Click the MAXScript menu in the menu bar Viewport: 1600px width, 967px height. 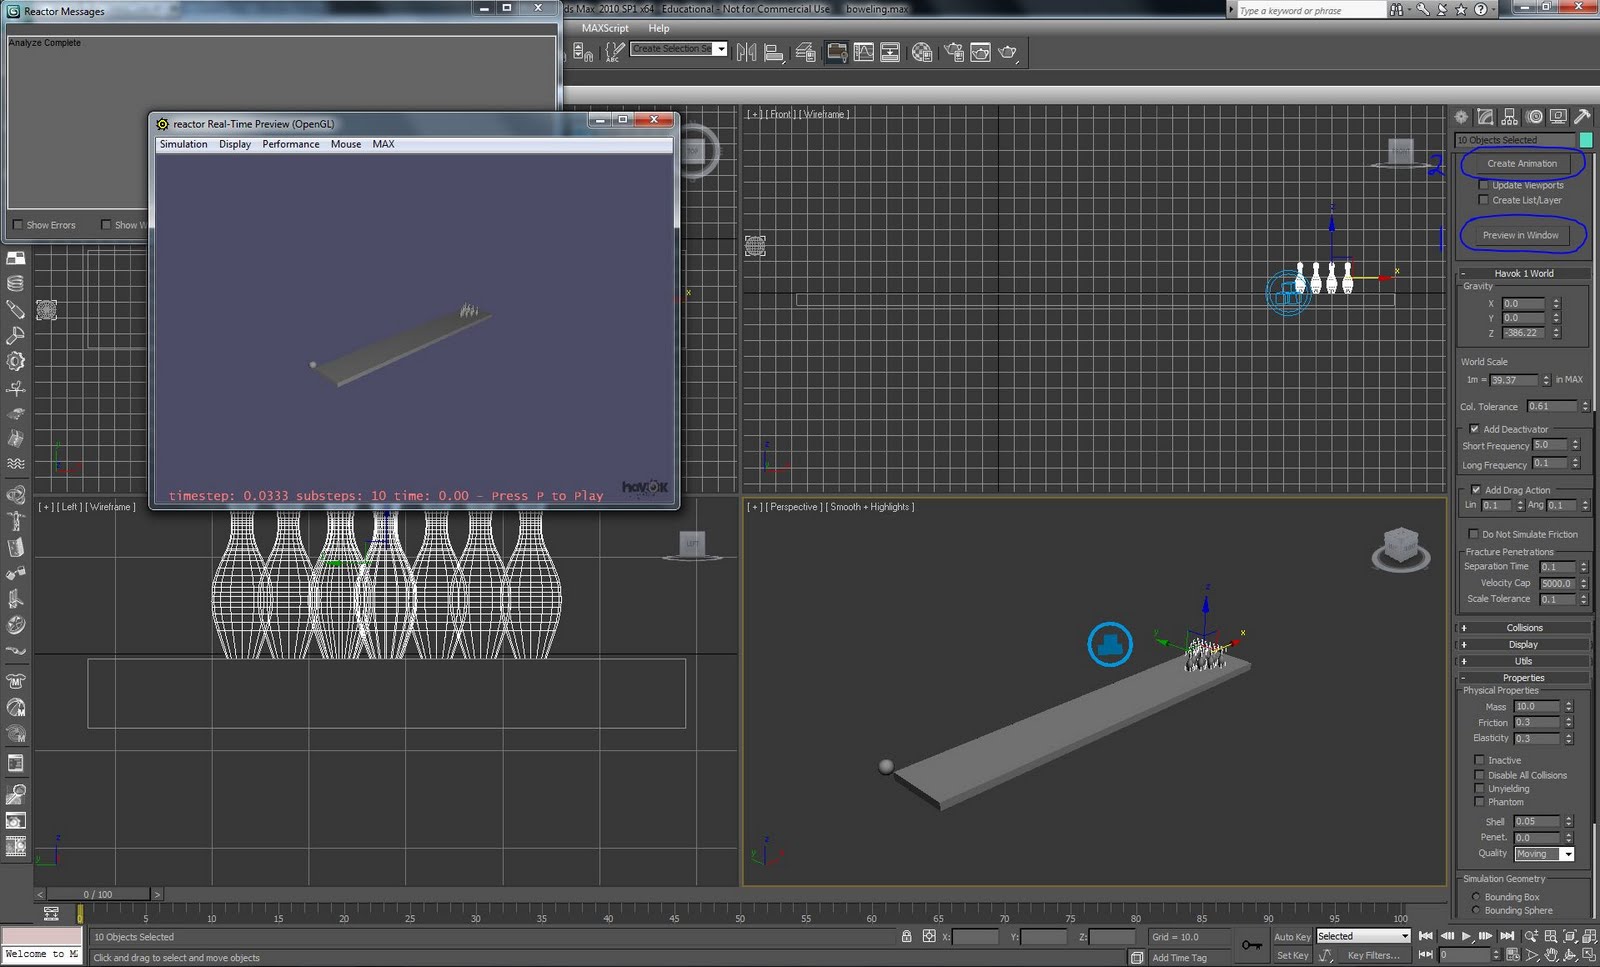tap(604, 27)
